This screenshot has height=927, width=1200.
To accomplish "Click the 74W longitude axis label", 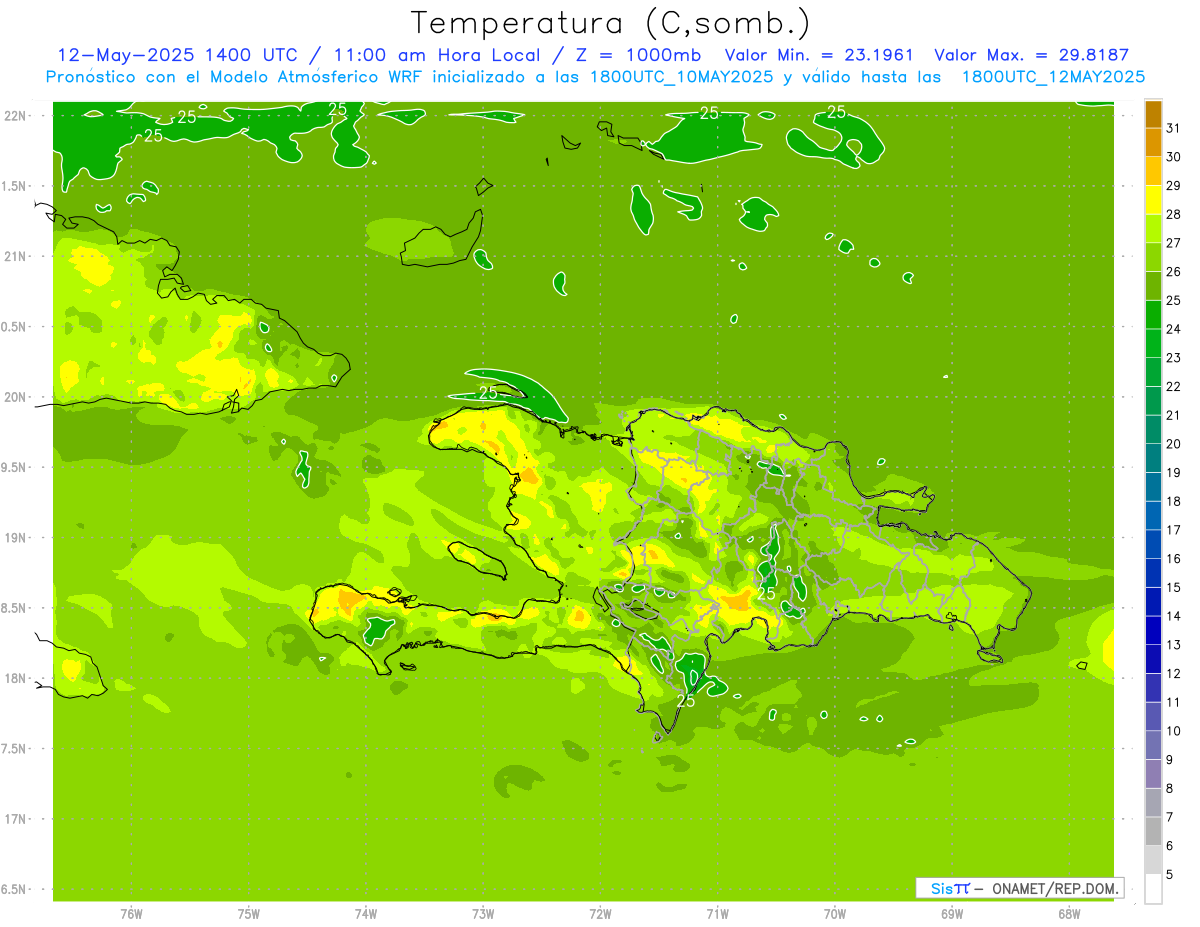I will pos(366,914).
